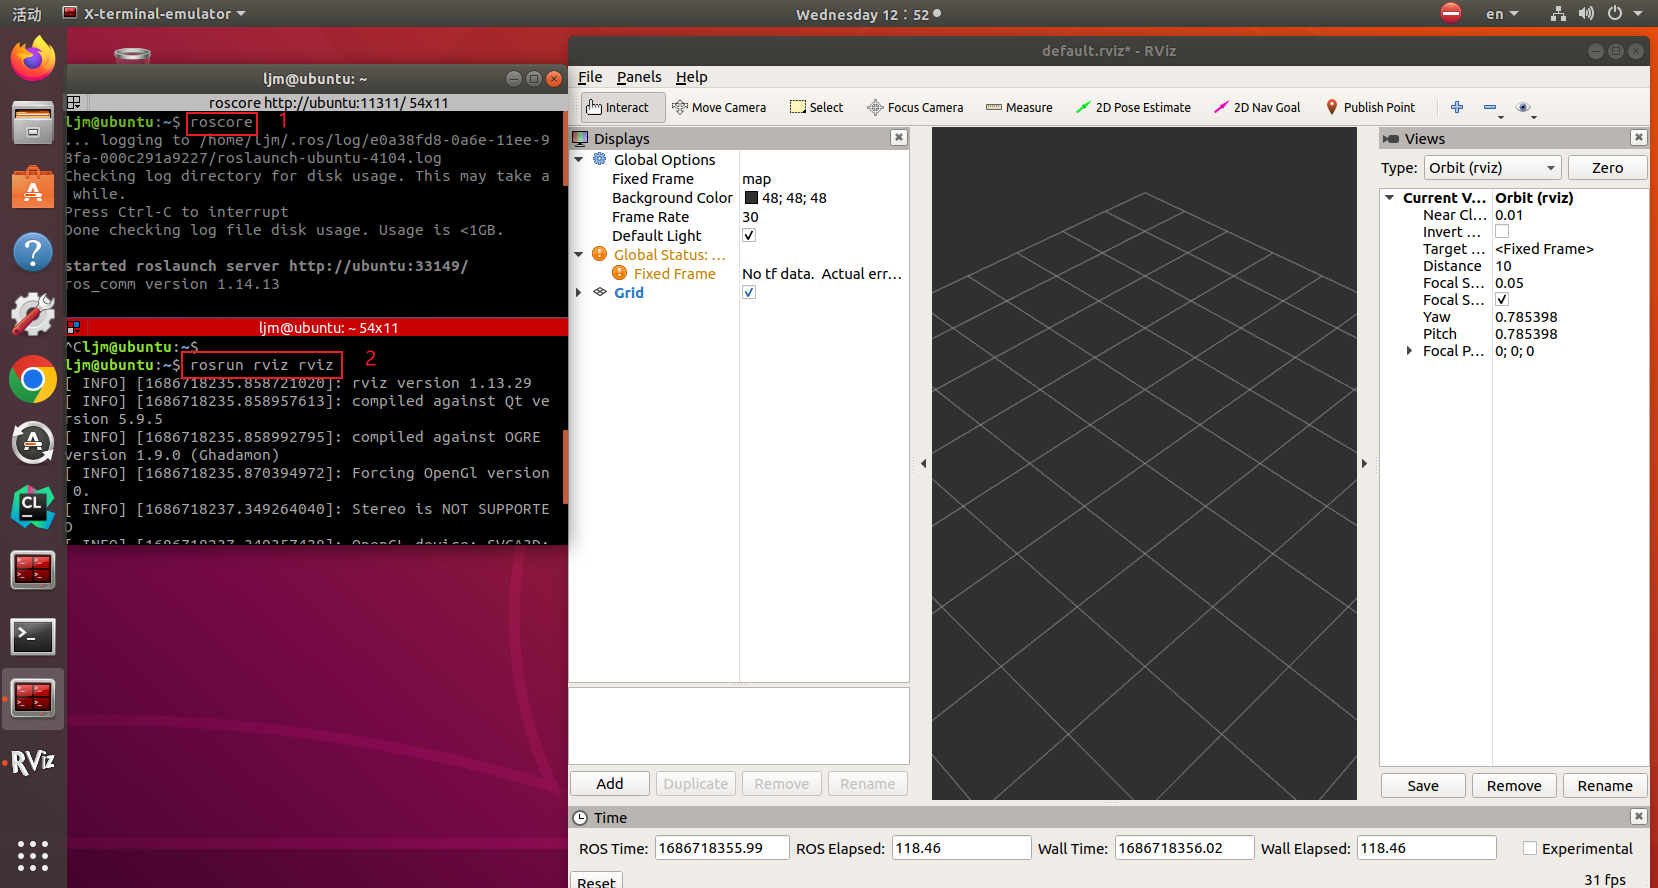Viewport: 1658px width, 888px height.
Task: Open the clock Wednesday 12:52 menu
Action: click(x=868, y=14)
